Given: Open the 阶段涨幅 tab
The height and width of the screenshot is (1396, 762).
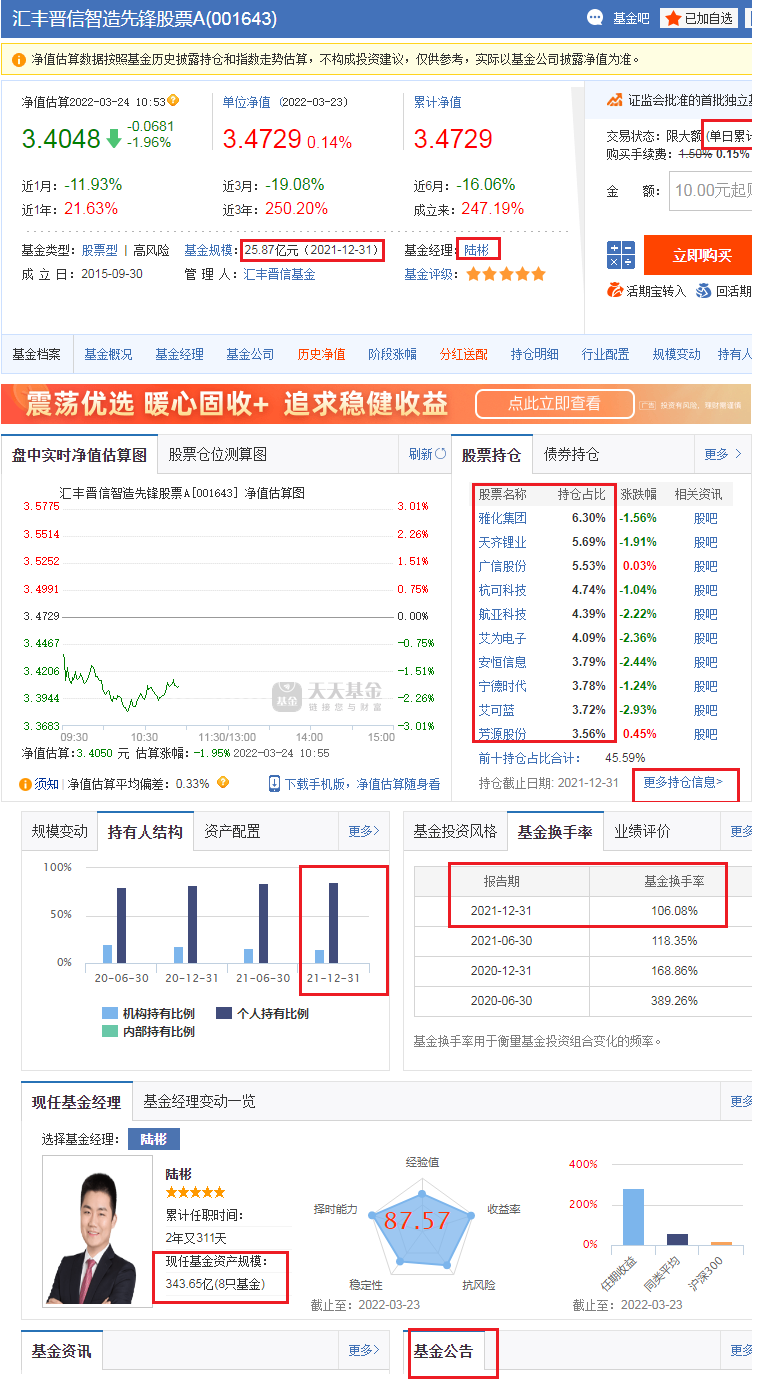Looking at the screenshot, I should tap(392, 354).
